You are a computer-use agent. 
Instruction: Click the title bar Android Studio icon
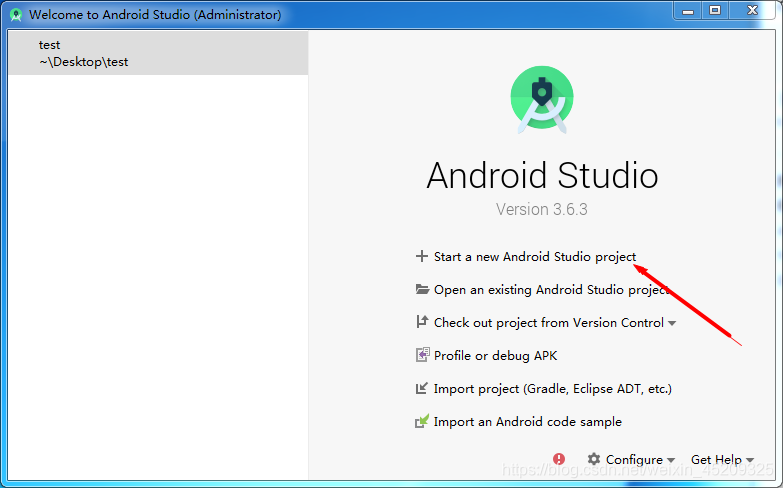[16, 14]
